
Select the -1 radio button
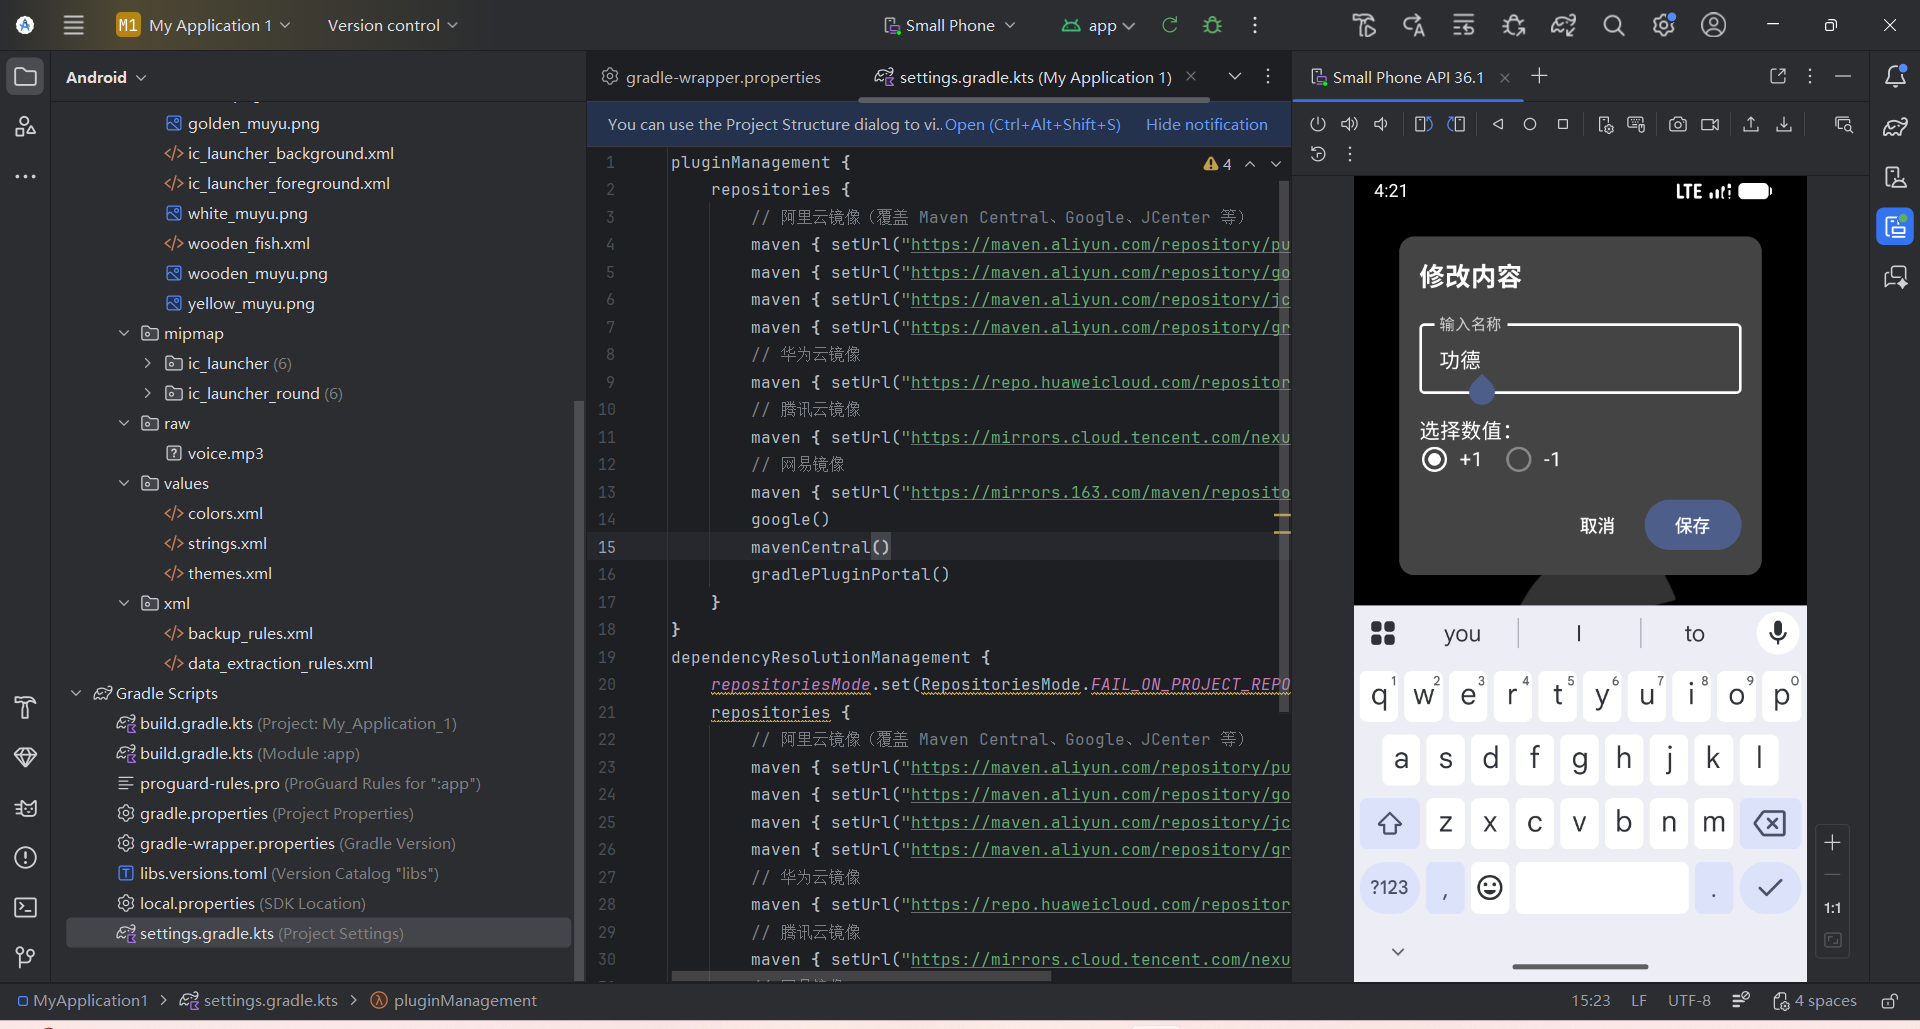pos(1518,459)
